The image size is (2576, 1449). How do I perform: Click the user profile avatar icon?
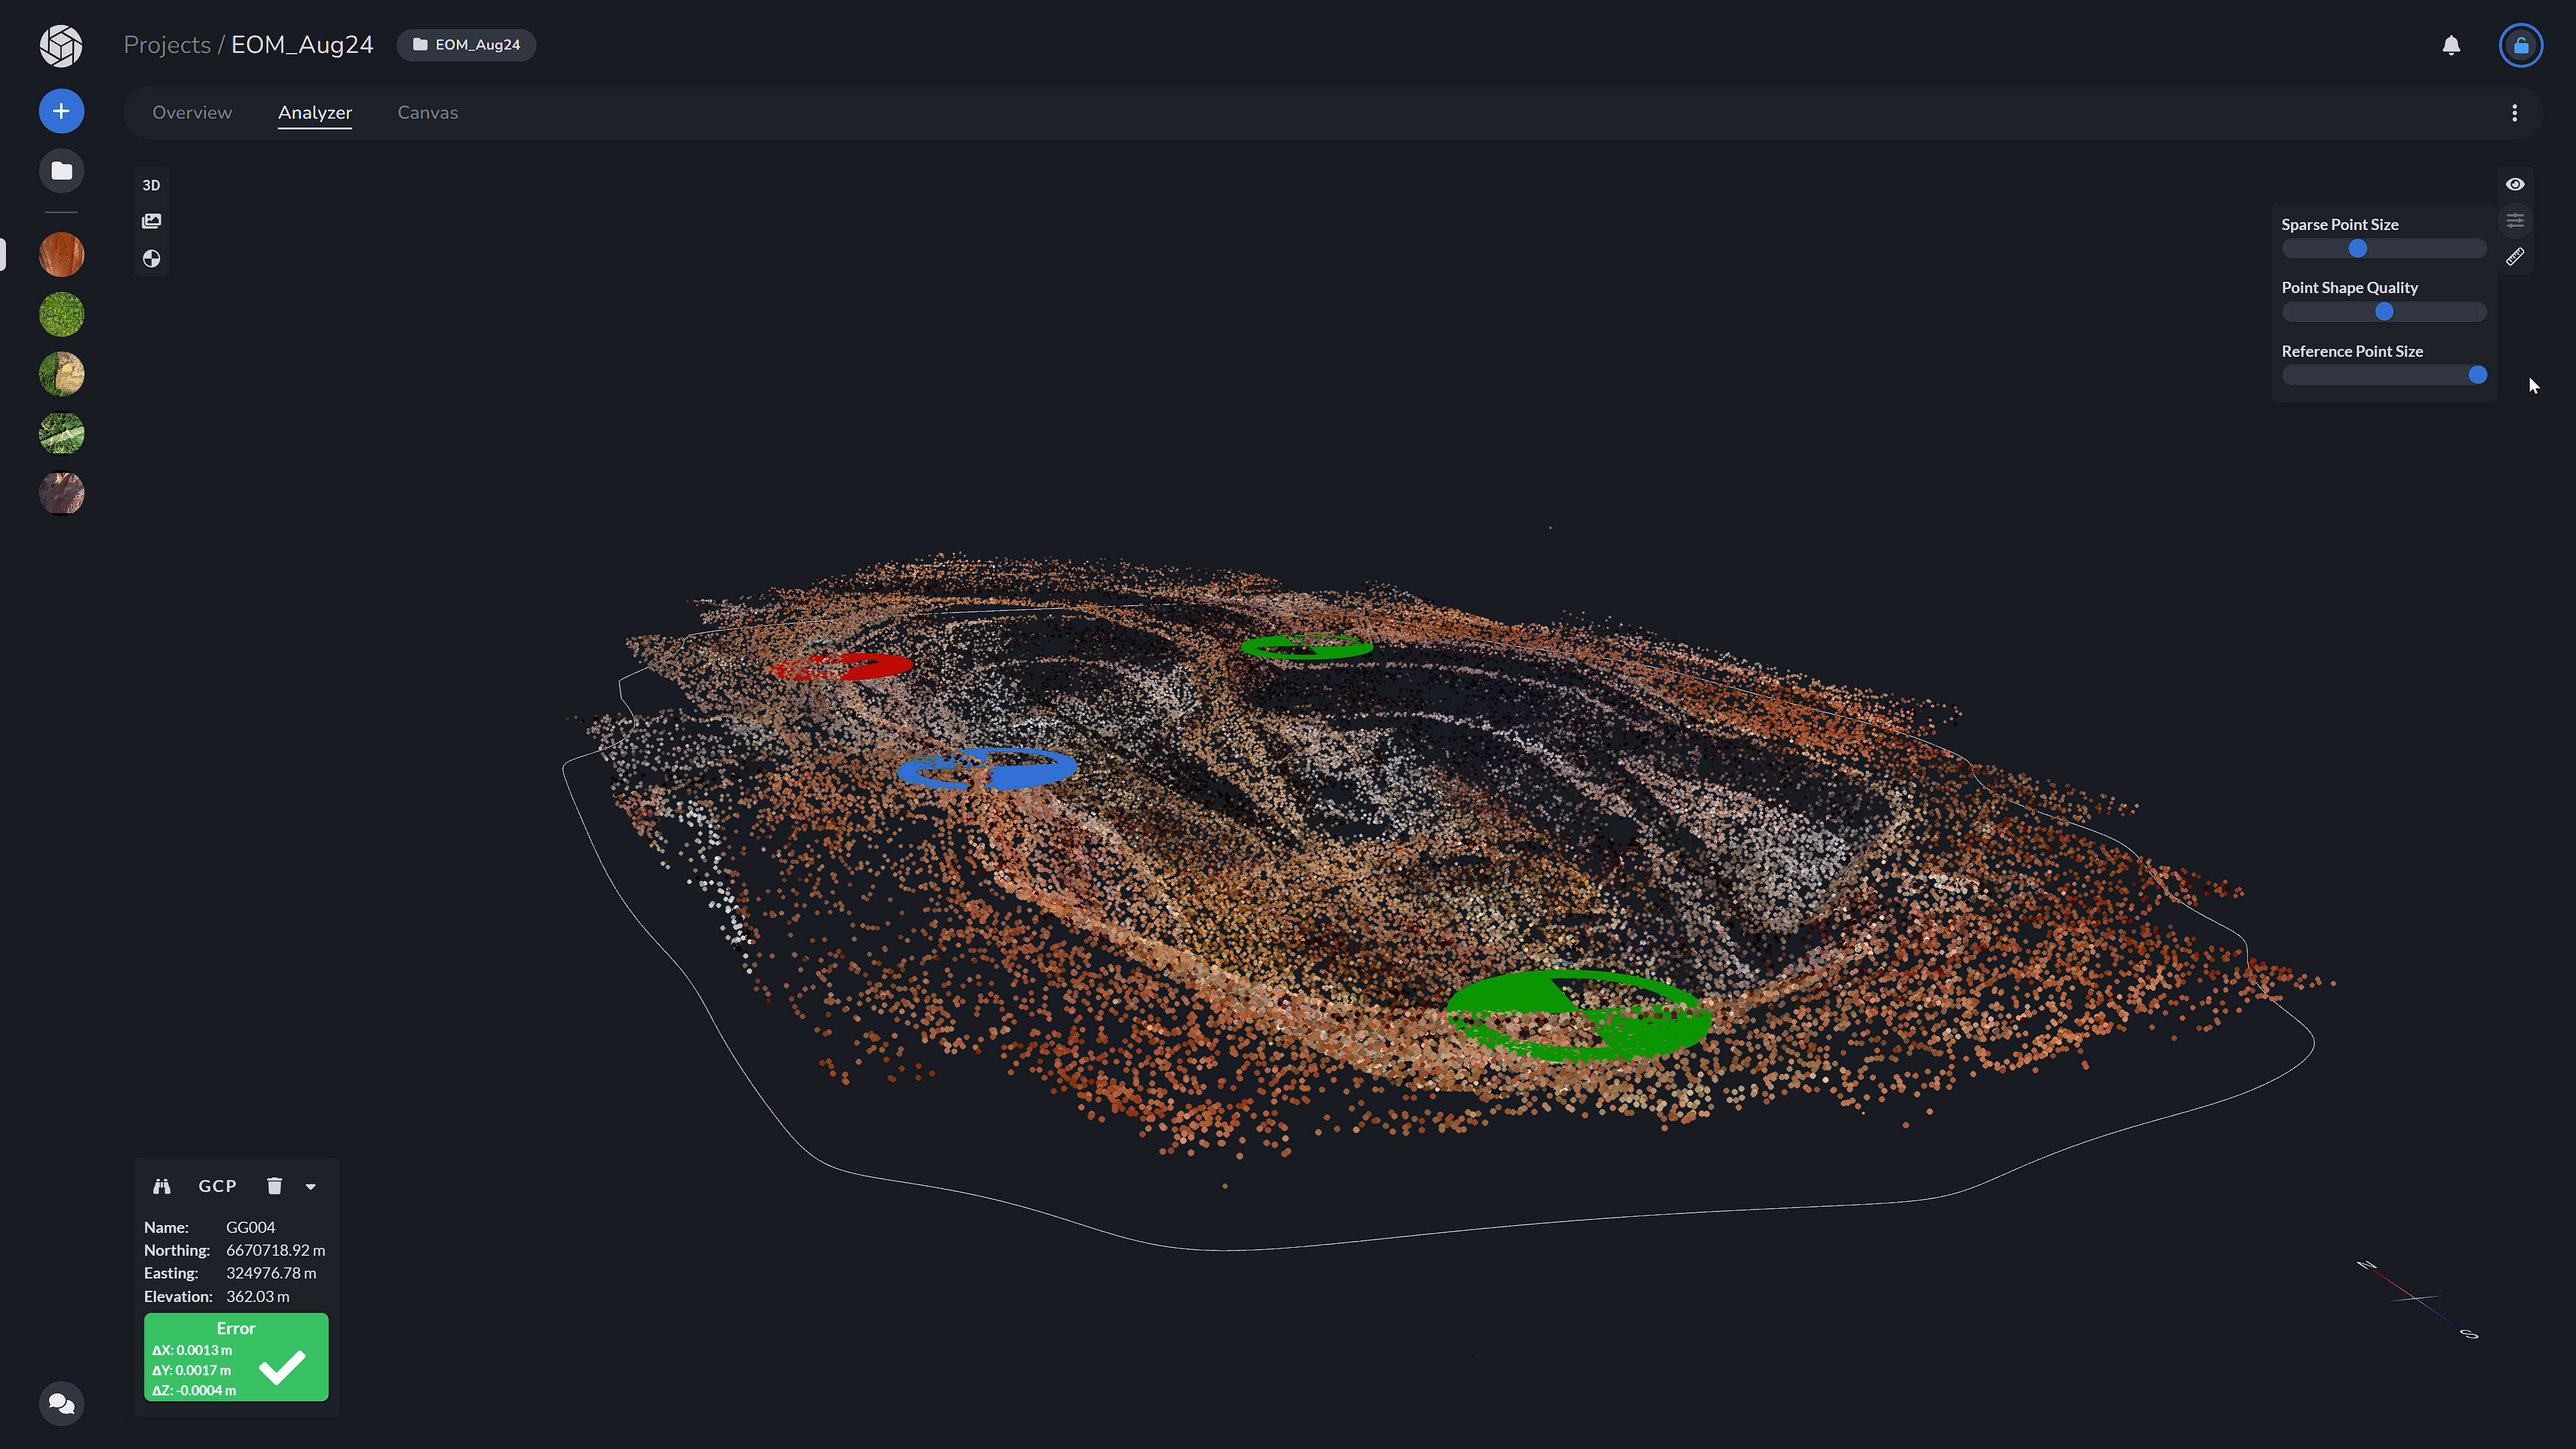click(2520, 44)
